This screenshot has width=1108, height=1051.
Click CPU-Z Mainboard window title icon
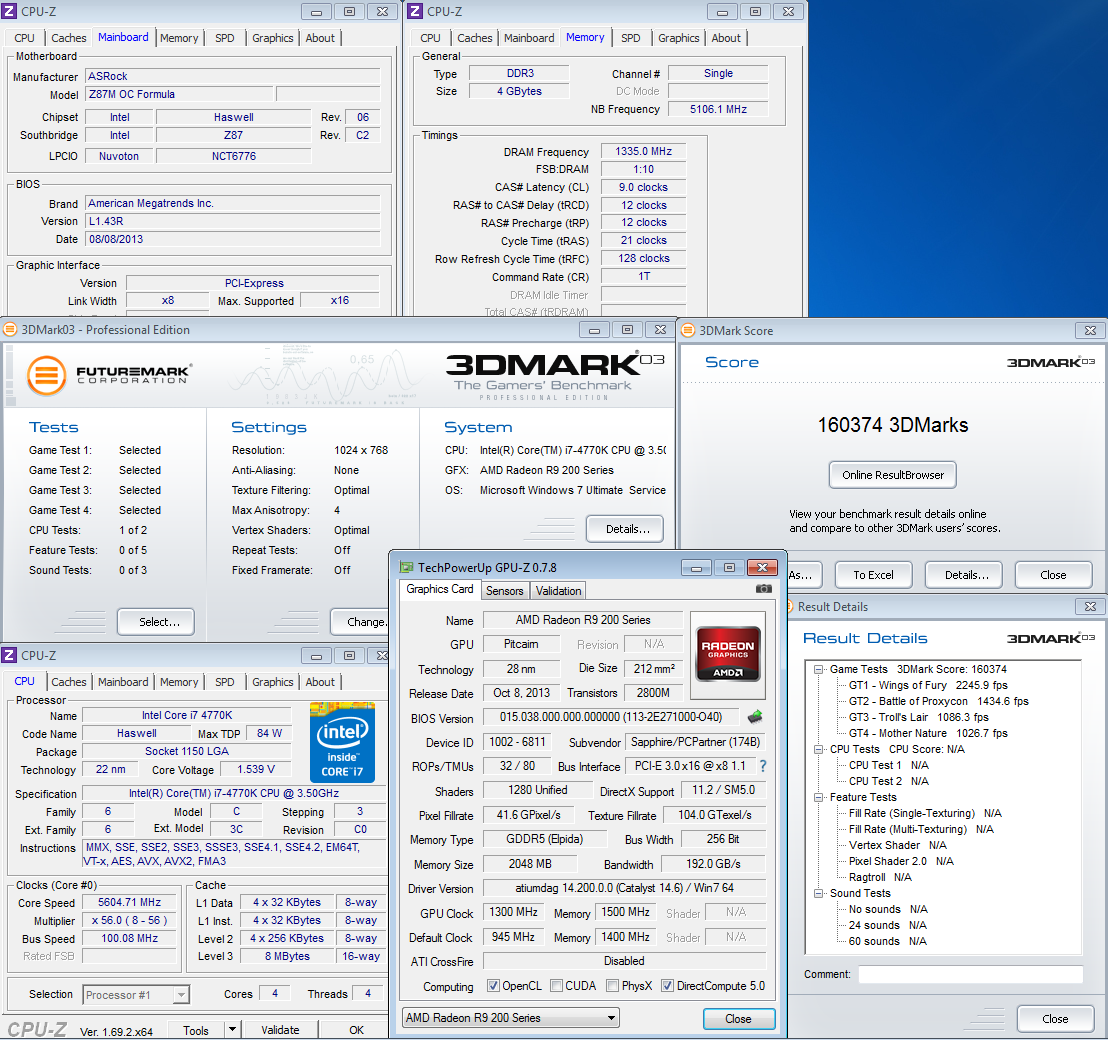click(x=10, y=11)
